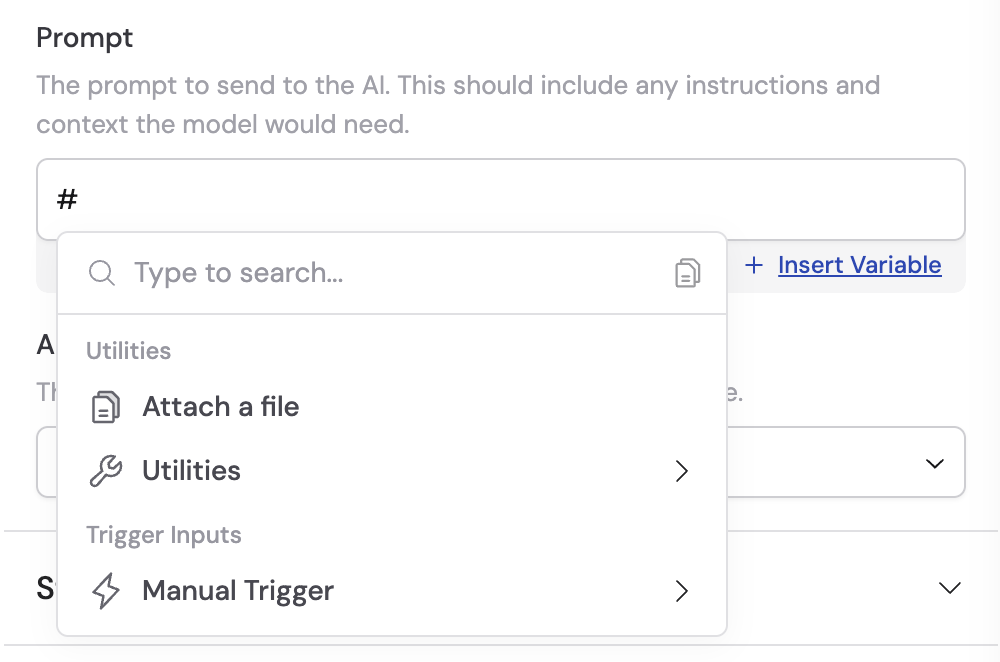Click the wrench icon next to Utilities
Viewport: 1000px width, 662px height.
[x=105, y=470]
